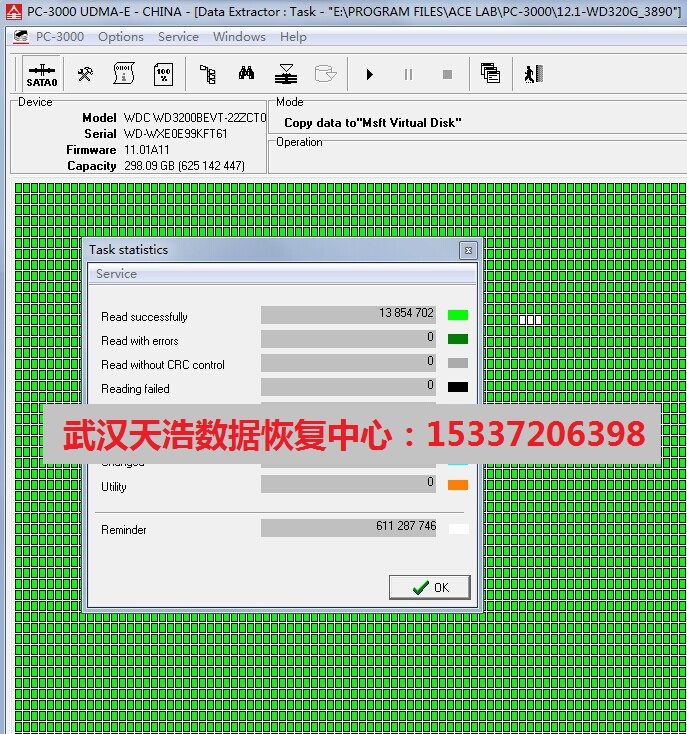Open the Windows menu
This screenshot has height=734, width=687.
click(239, 37)
